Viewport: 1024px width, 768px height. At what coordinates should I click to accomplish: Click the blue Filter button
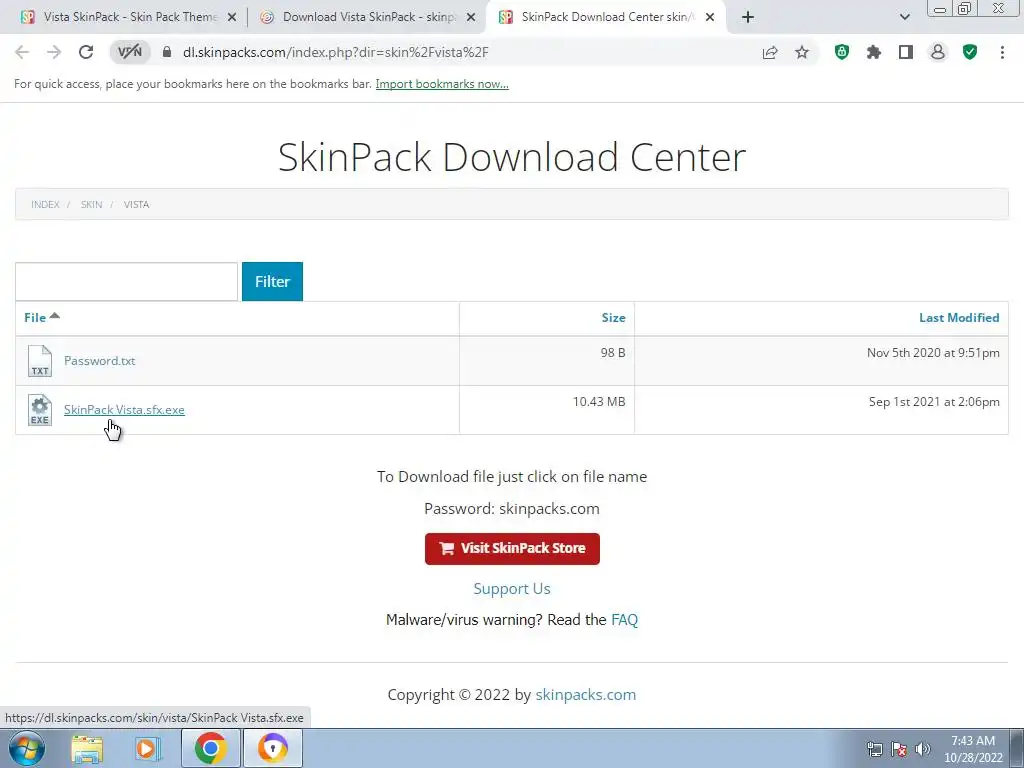272,281
